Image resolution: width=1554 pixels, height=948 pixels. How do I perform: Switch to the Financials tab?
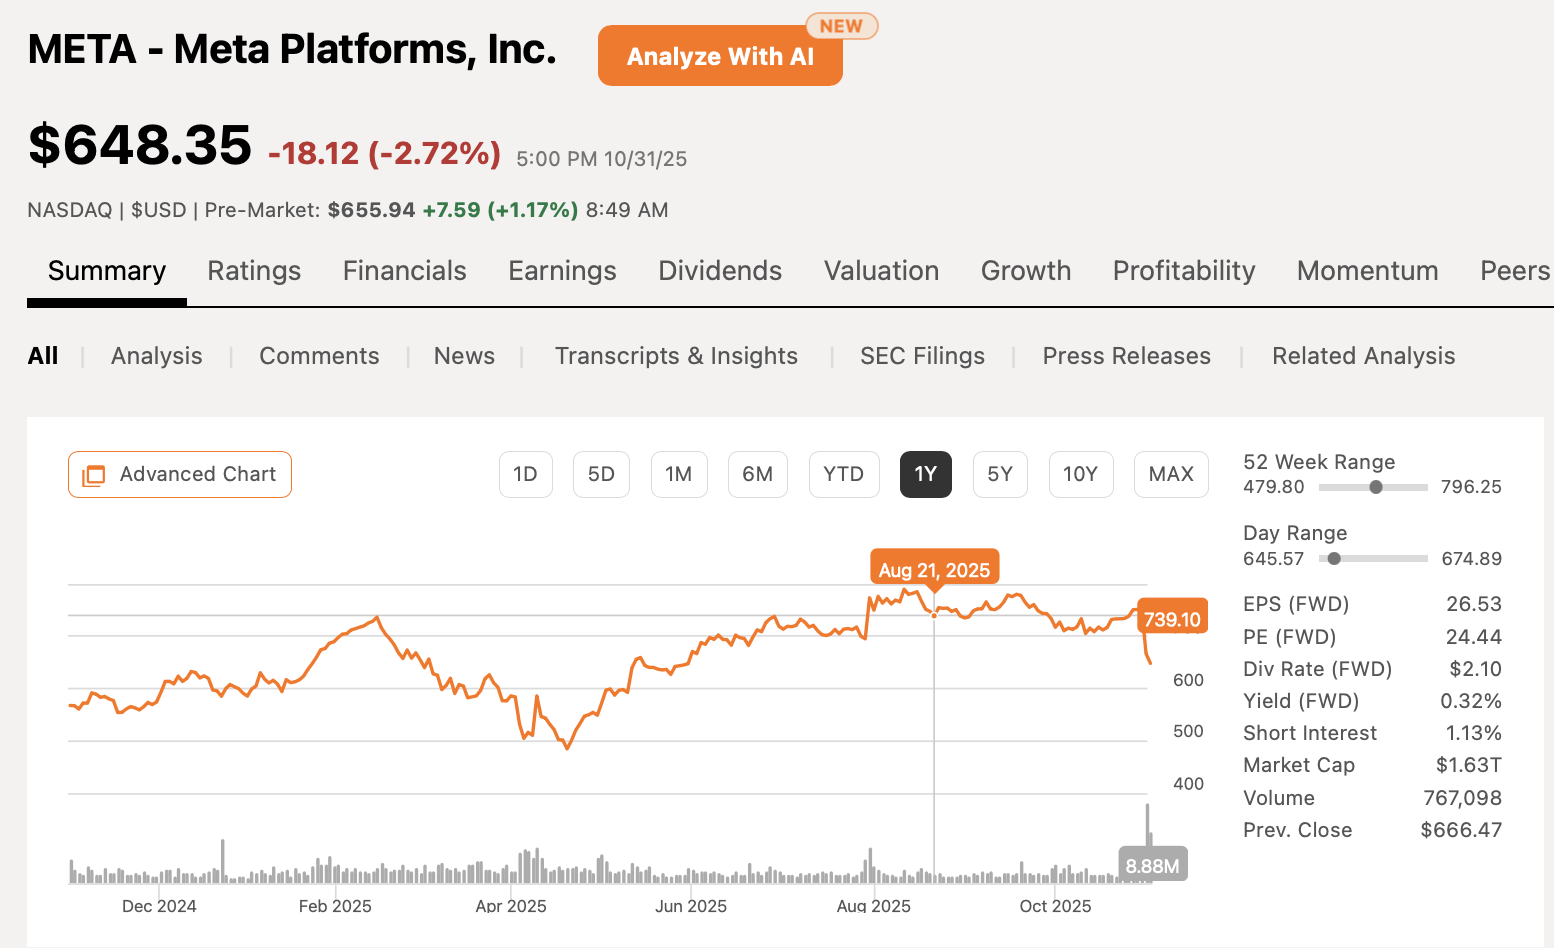(x=404, y=271)
